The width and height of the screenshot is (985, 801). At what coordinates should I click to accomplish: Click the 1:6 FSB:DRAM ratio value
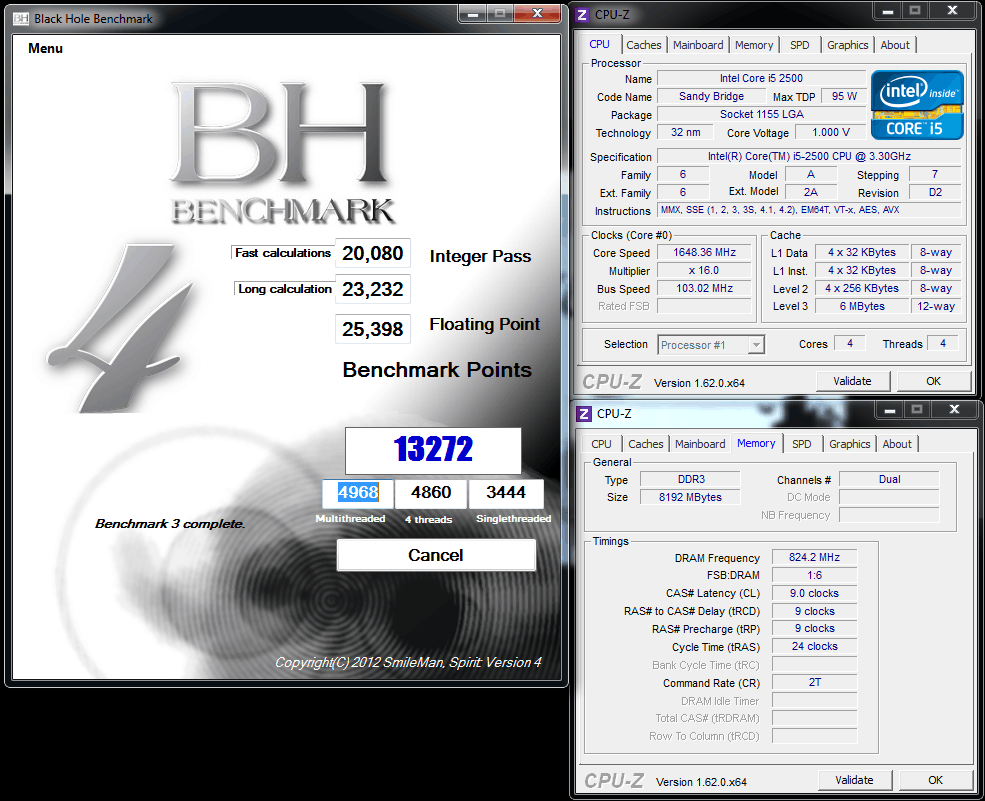814,575
